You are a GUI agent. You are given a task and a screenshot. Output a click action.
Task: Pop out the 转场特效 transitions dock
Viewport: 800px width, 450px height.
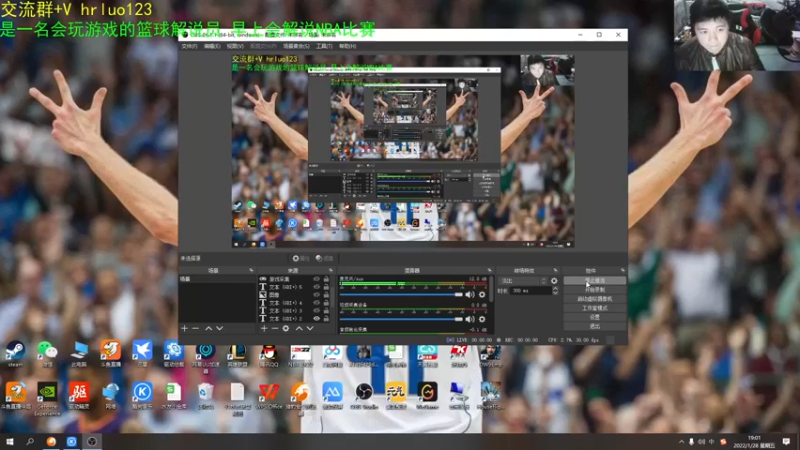tap(556, 270)
